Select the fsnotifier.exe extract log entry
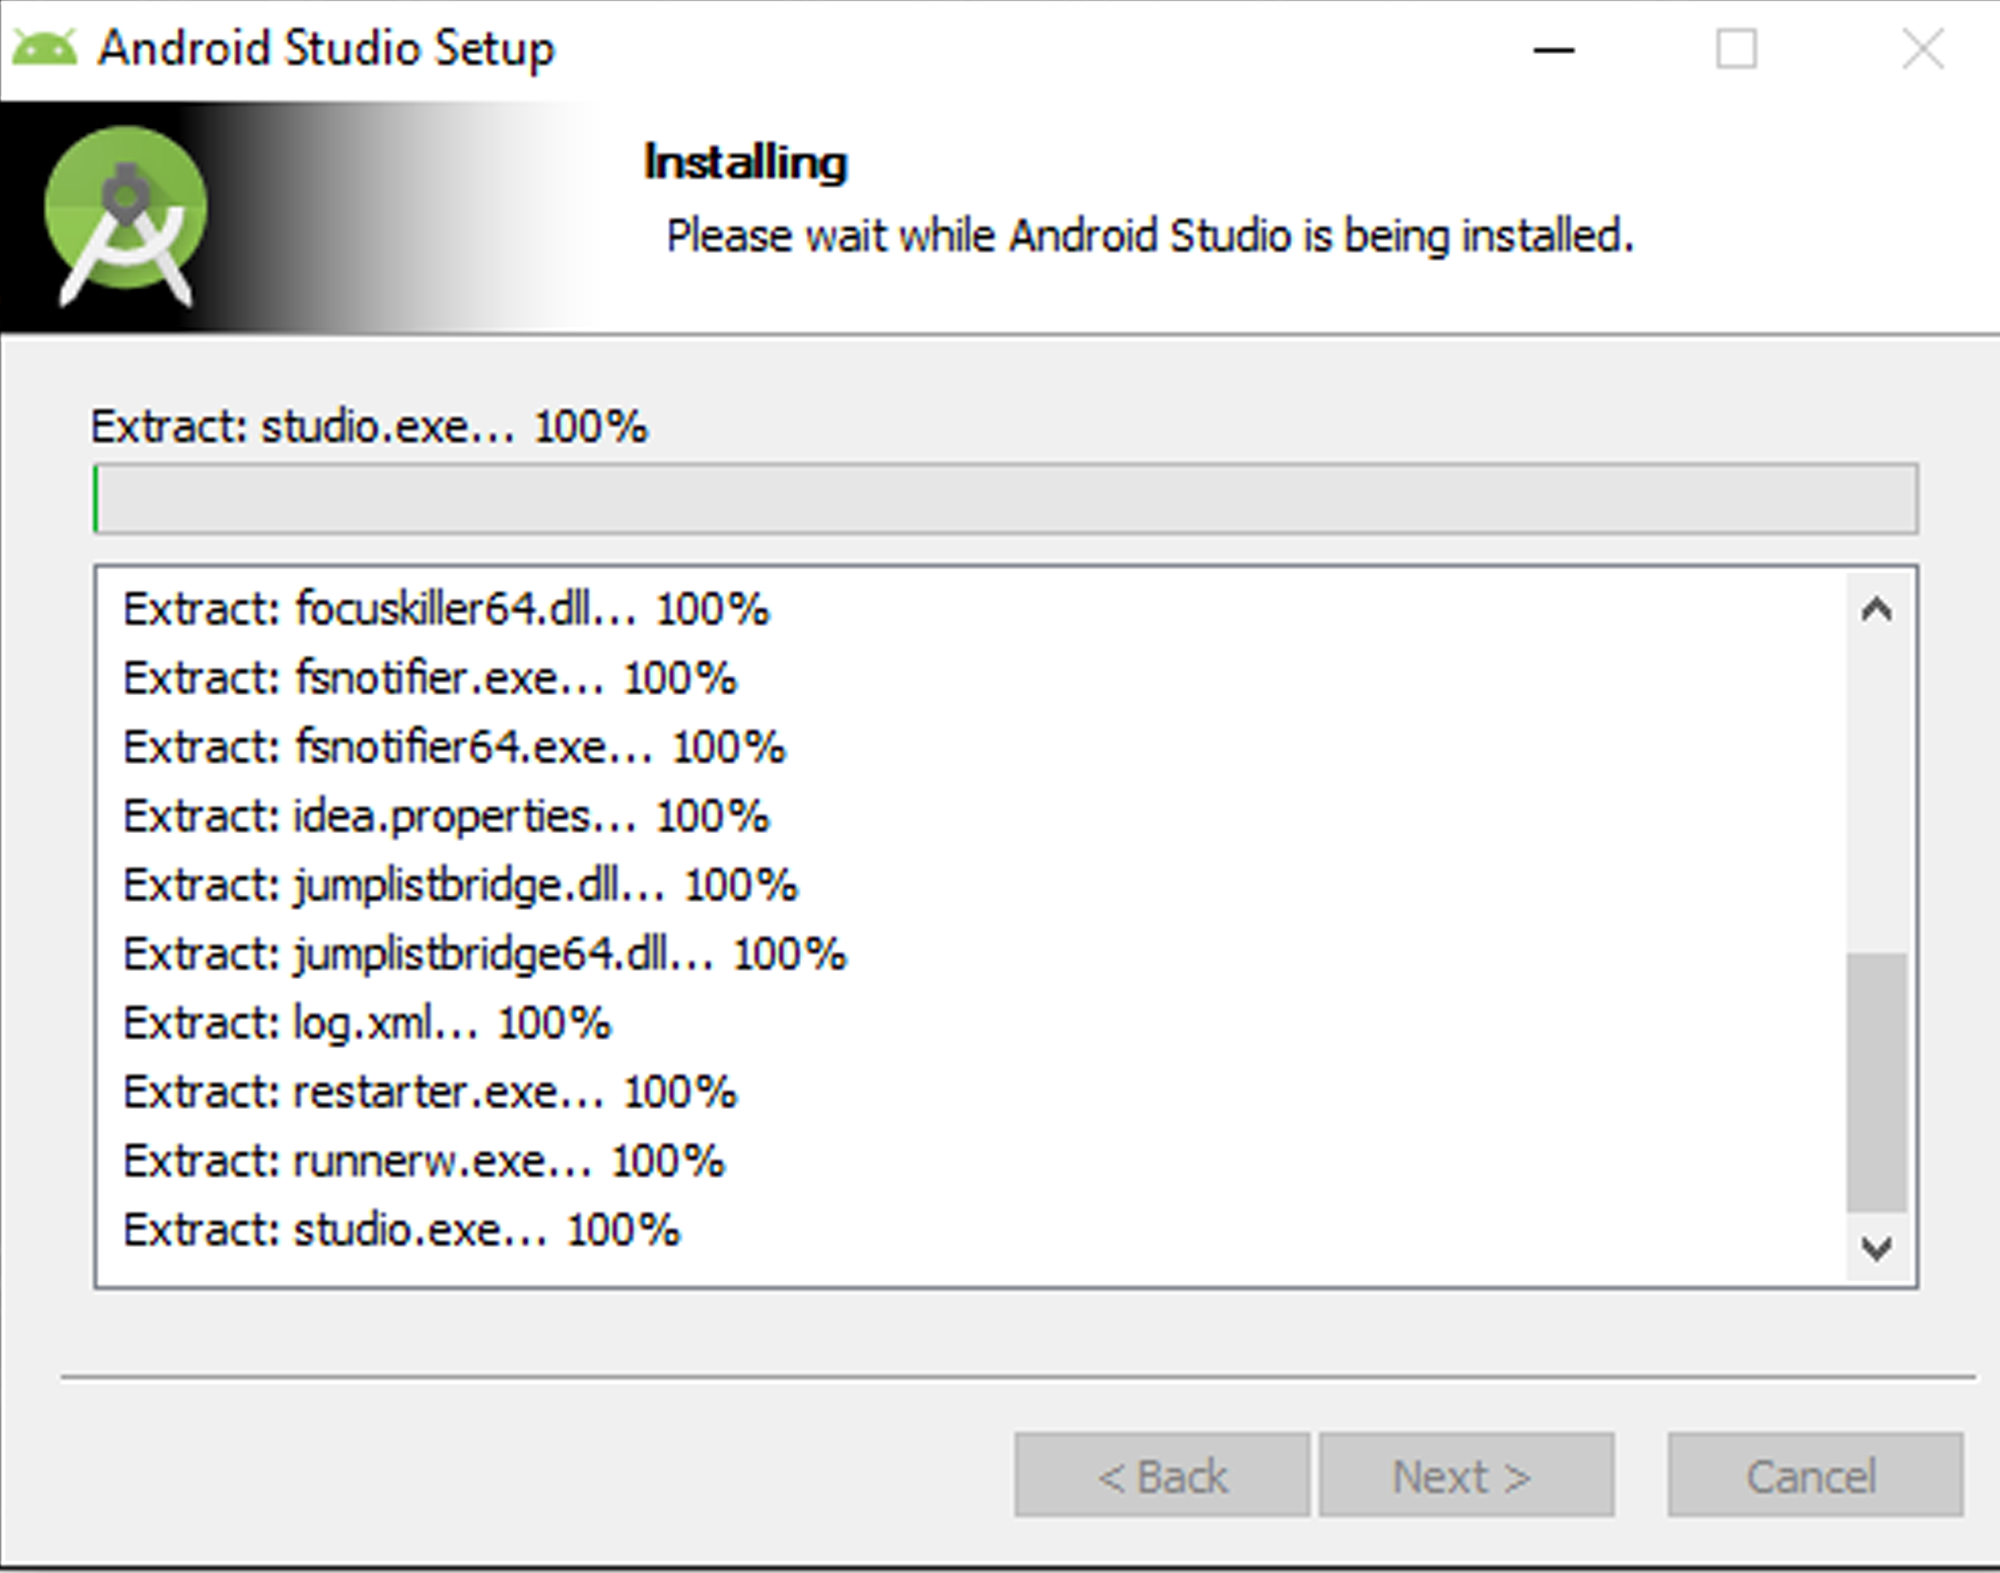 (x=430, y=678)
